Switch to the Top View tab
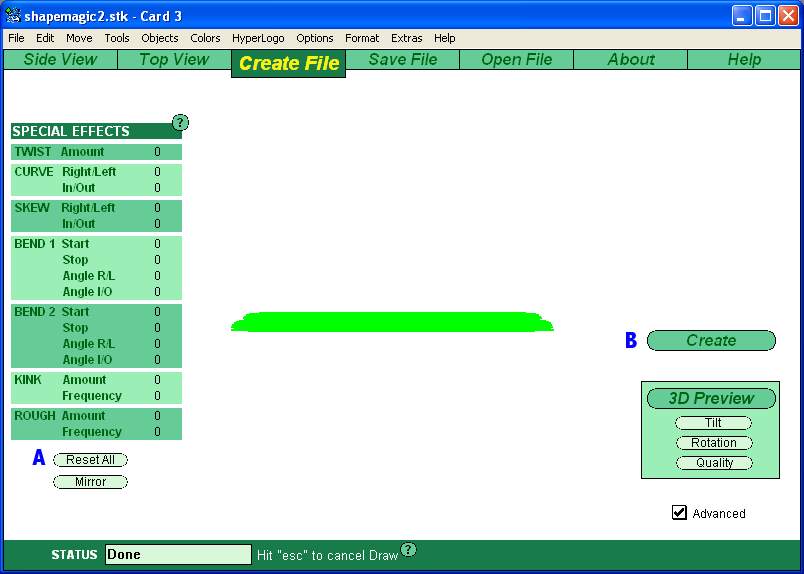The height and width of the screenshot is (574, 804). 174,59
